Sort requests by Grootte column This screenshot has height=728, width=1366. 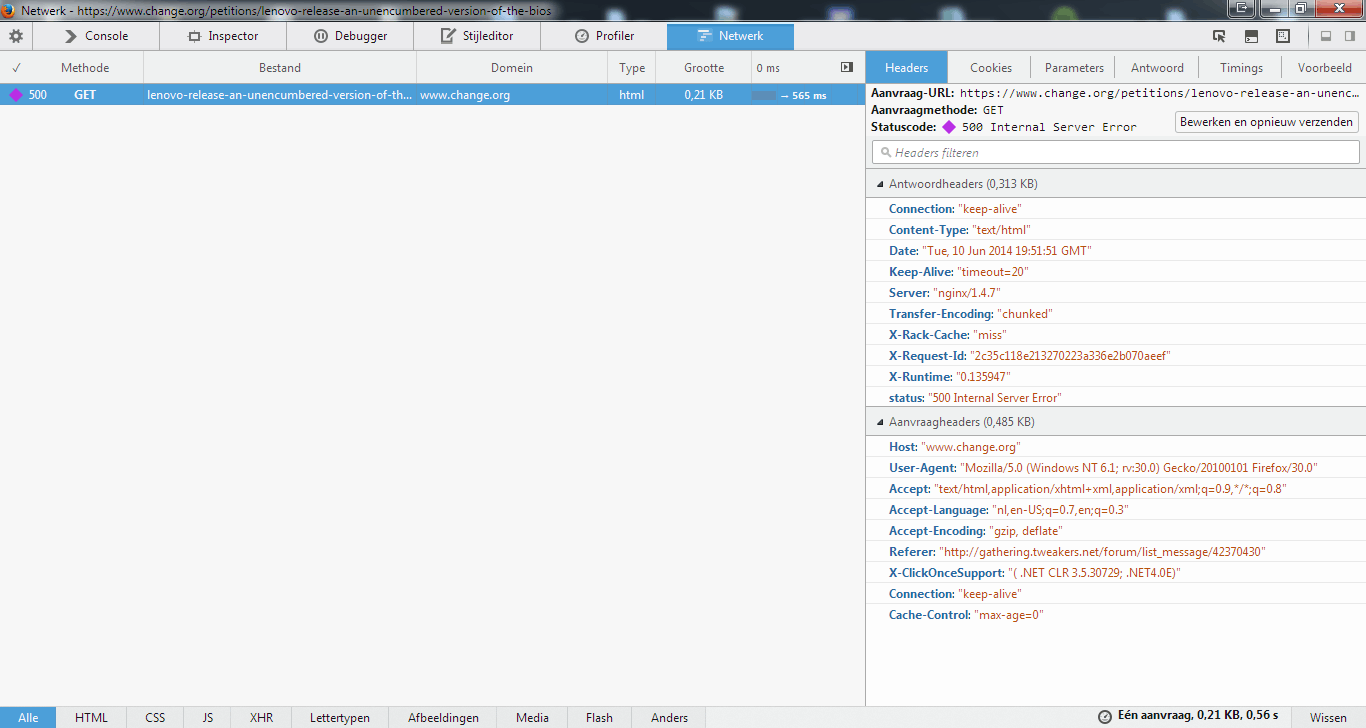click(704, 68)
